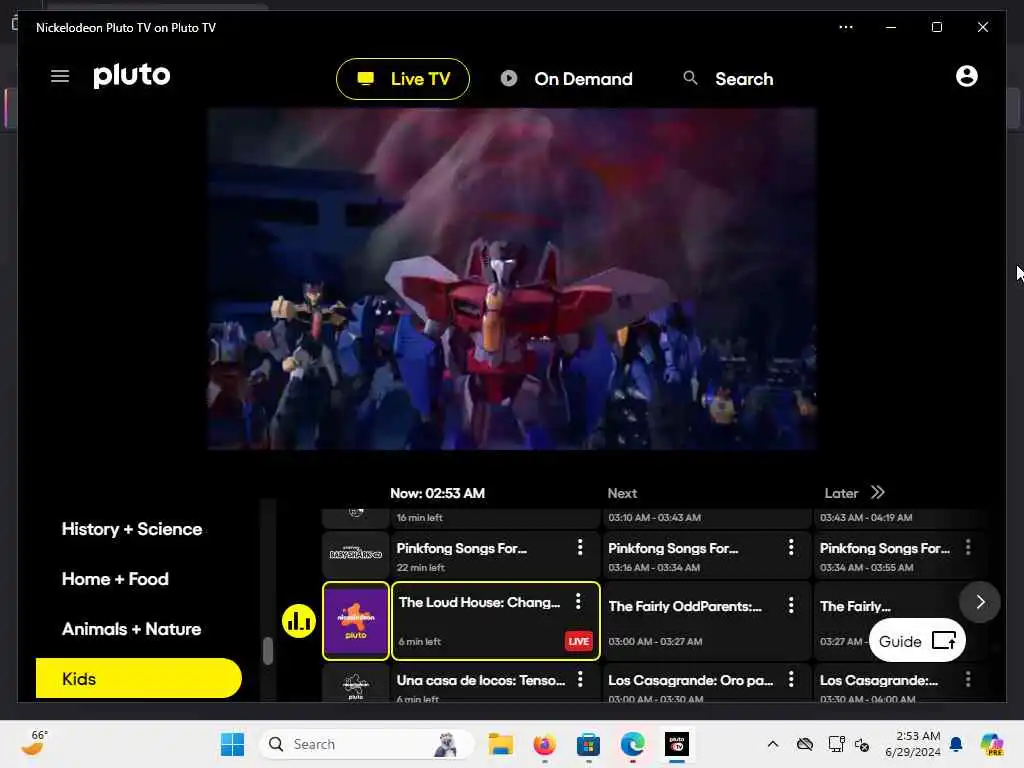Open the notification bell
1024x768 pixels.
click(x=956, y=744)
